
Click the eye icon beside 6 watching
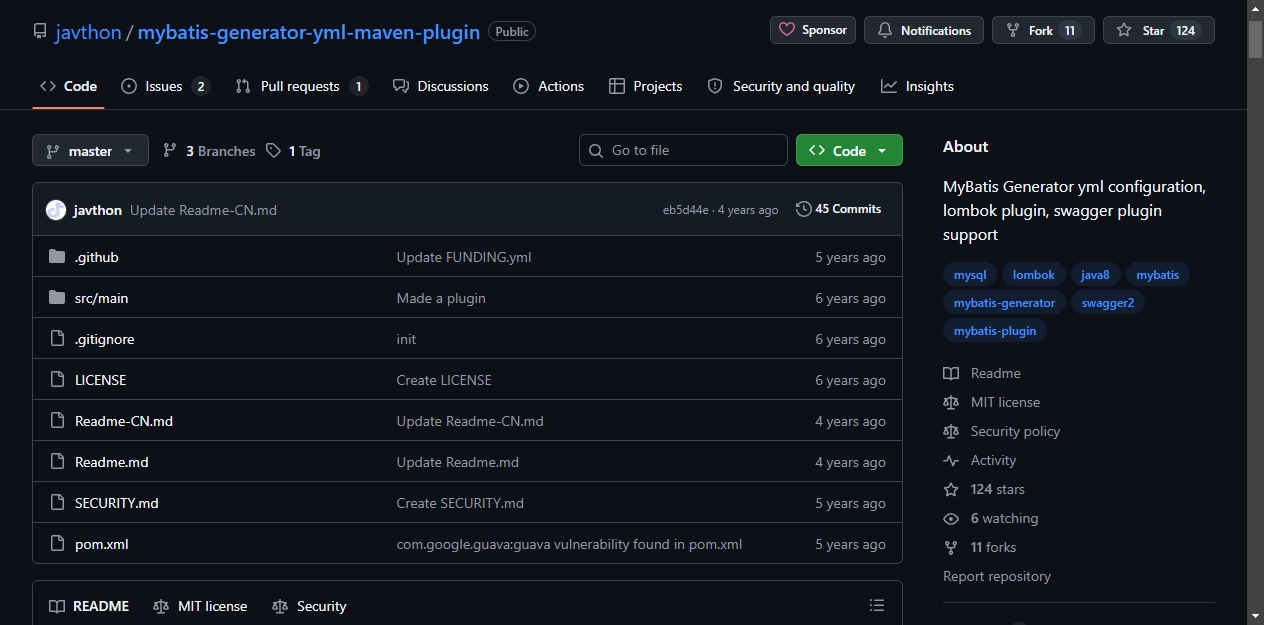[951, 518]
